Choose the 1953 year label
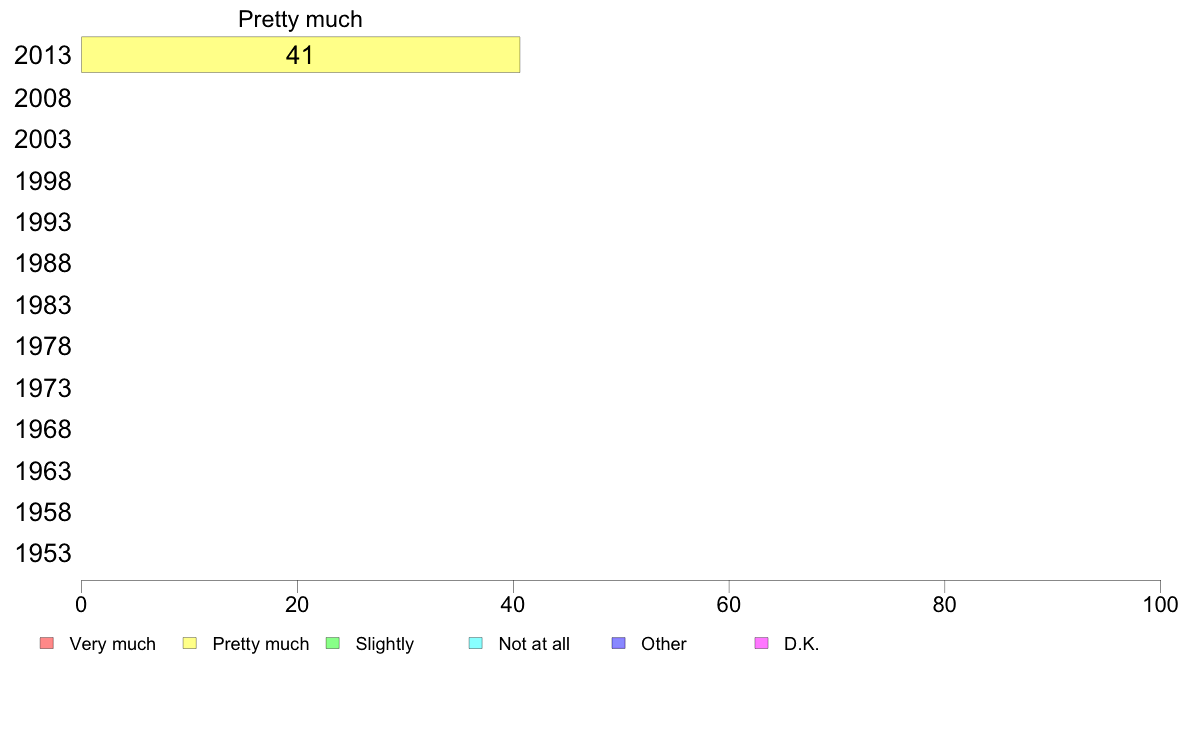The height and width of the screenshot is (736, 1188). (42, 553)
